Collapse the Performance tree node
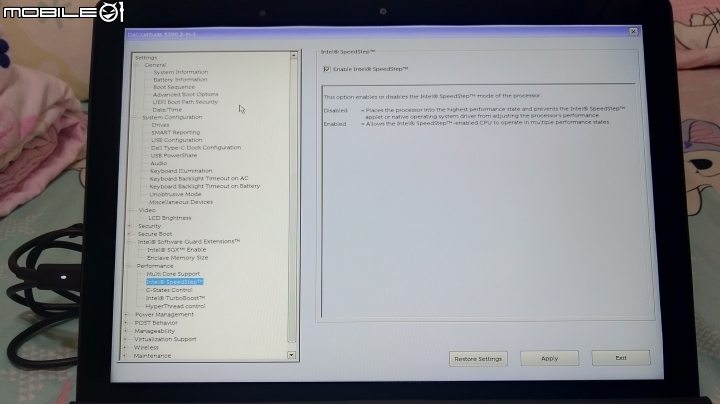Image resolution: width=720 pixels, height=404 pixels. (129, 266)
